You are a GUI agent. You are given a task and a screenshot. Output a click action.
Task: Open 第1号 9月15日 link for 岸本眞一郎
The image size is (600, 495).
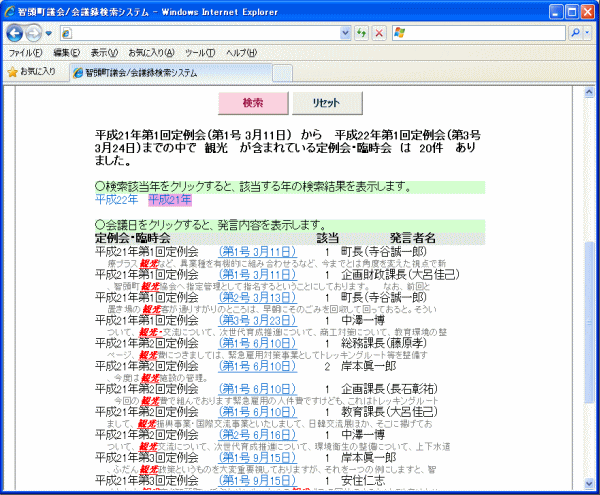click(258, 458)
